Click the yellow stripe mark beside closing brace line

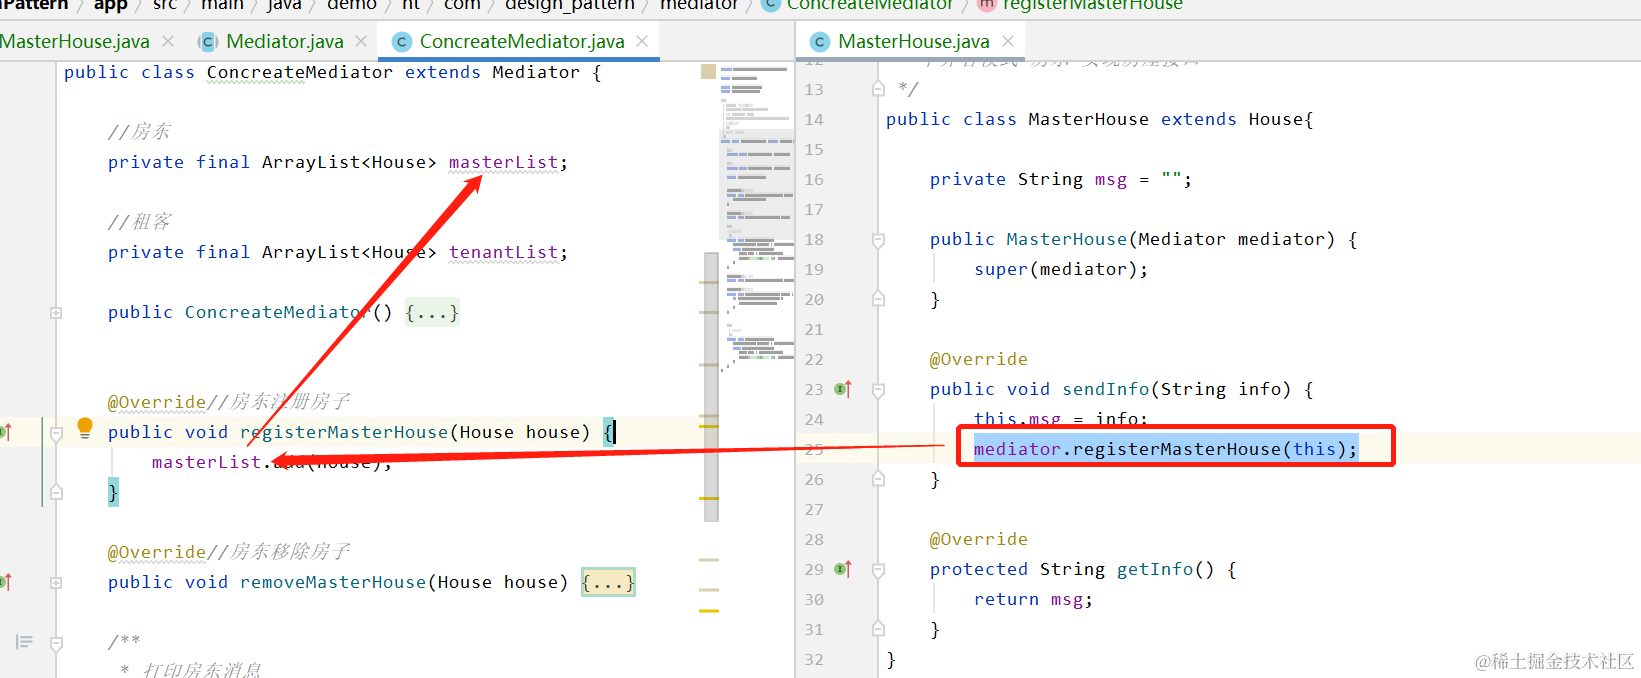pyautogui.click(x=709, y=498)
